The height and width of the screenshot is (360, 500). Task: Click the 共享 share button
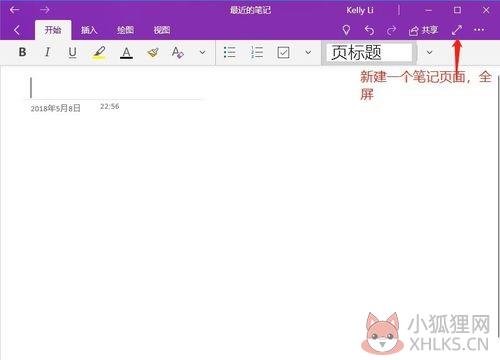click(x=423, y=30)
